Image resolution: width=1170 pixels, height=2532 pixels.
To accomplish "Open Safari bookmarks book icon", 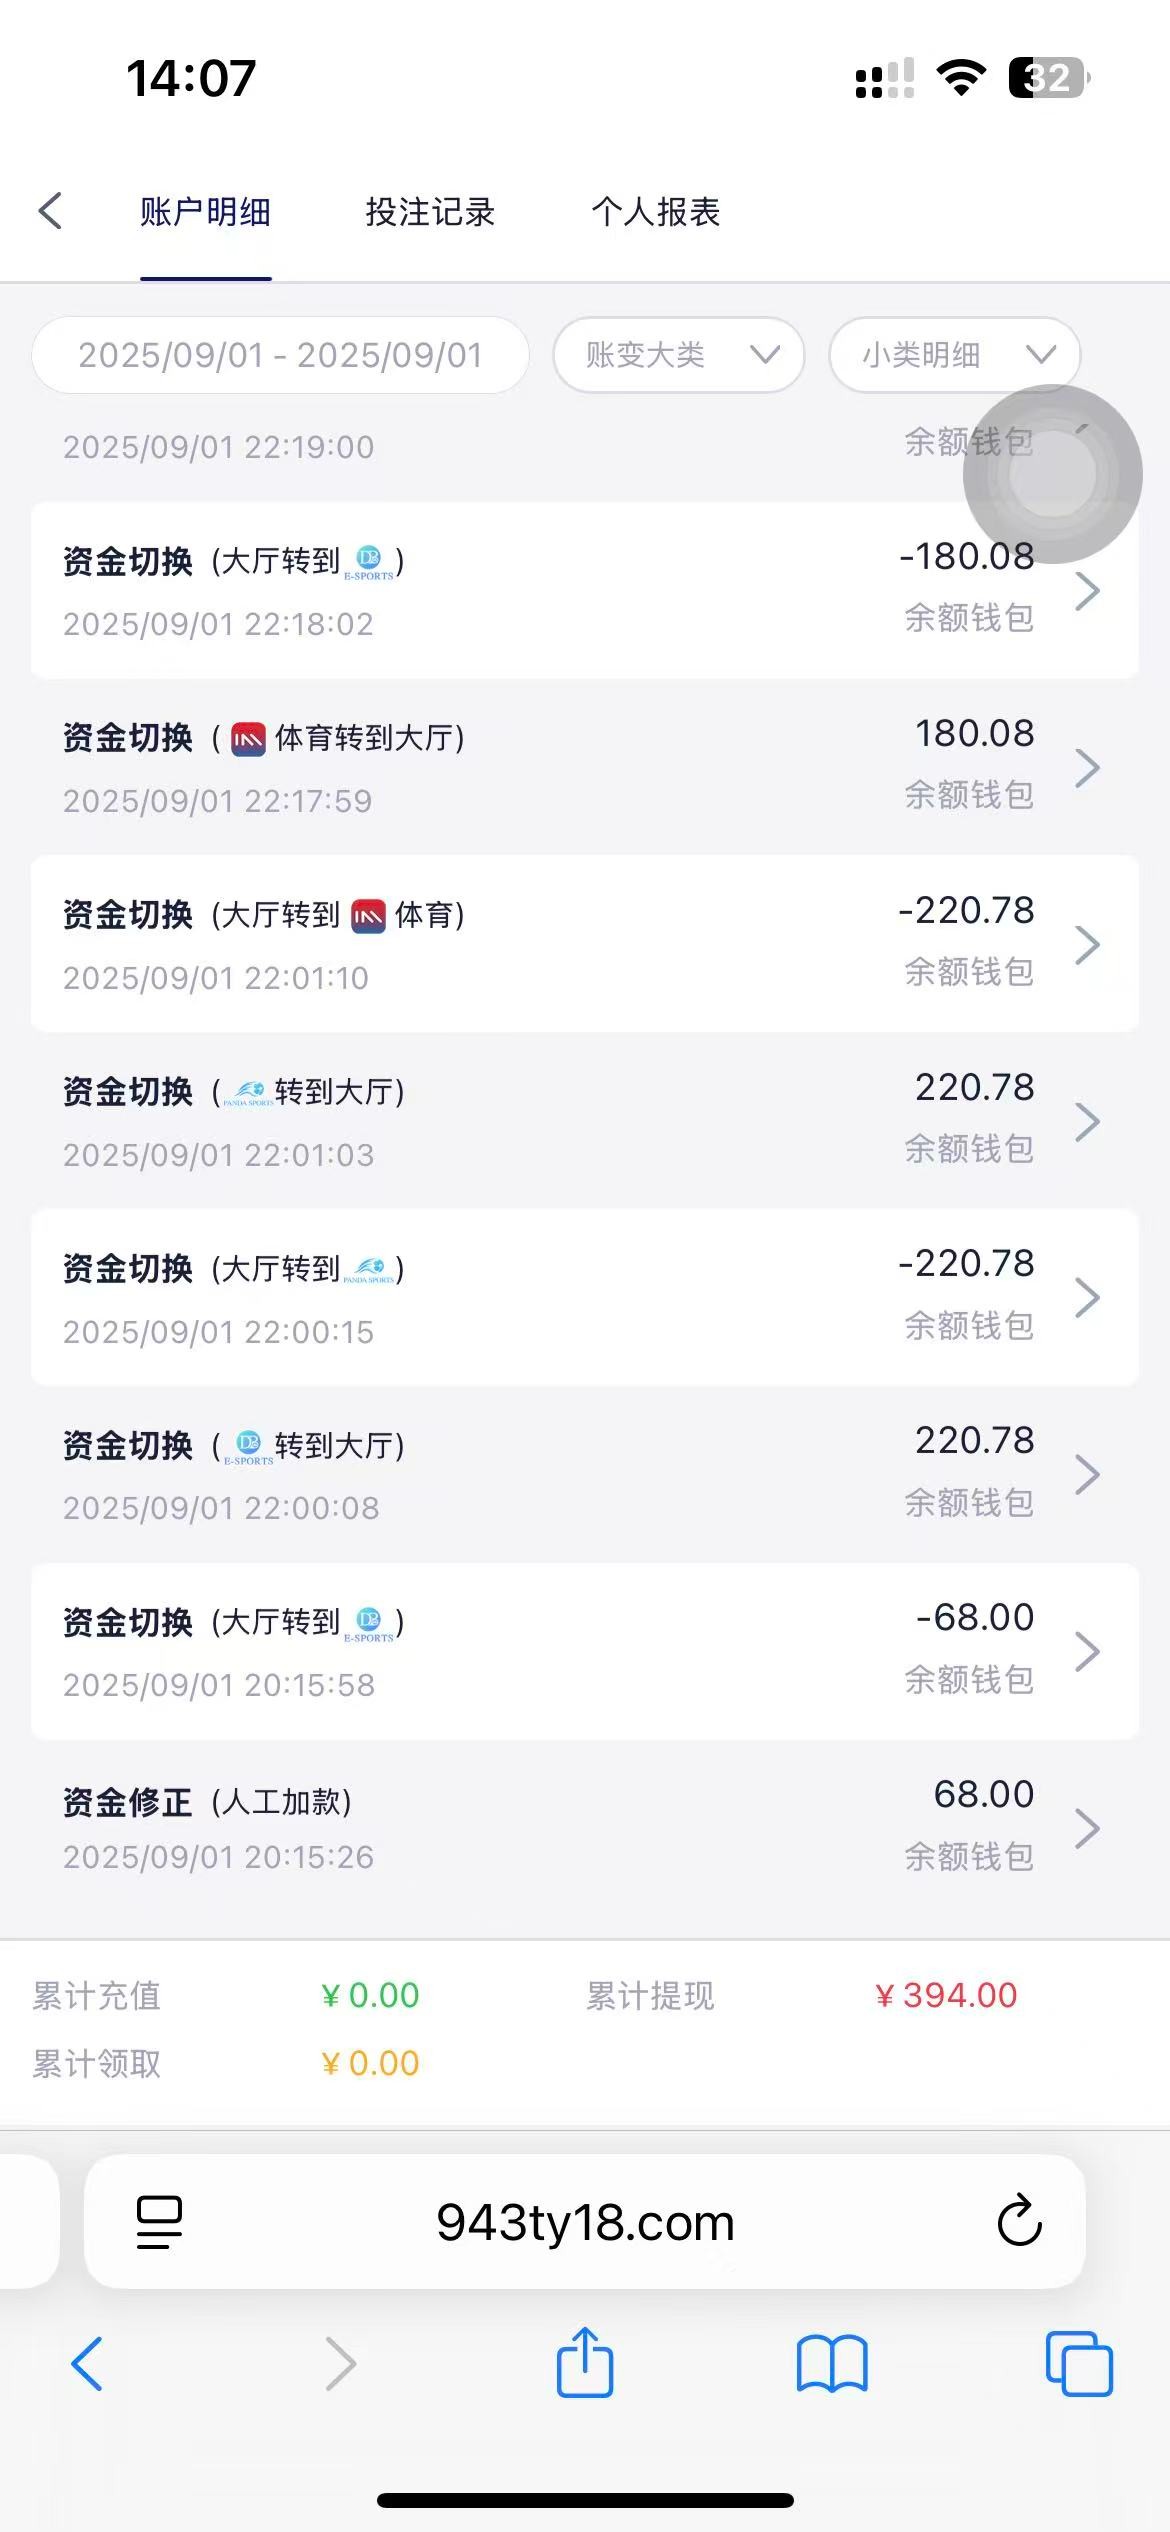I will (831, 2363).
